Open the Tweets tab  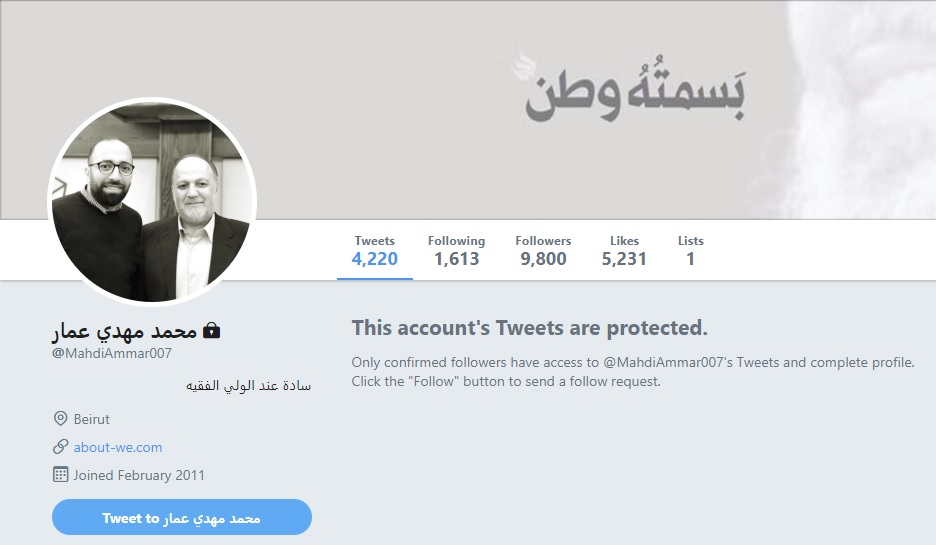375,250
